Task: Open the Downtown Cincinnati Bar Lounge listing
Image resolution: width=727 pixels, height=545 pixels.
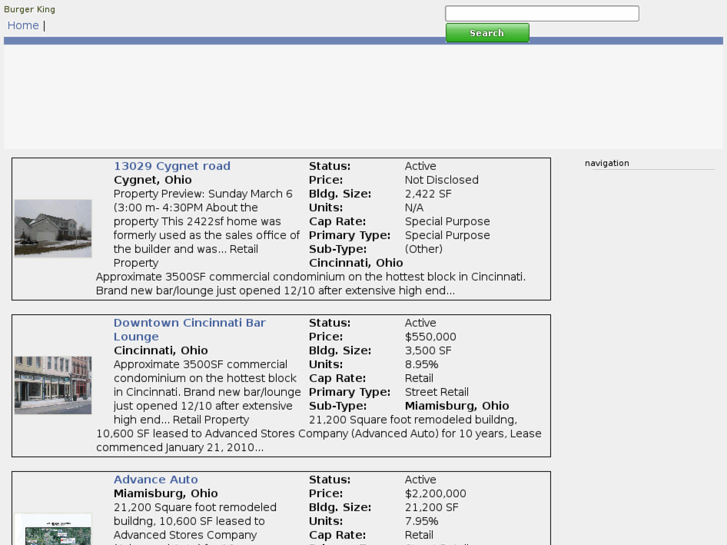Action: pyautogui.click(x=189, y=323)
